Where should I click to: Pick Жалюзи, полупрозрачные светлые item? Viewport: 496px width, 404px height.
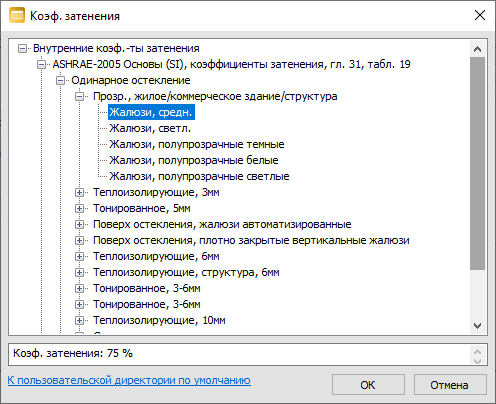(199, 176)
